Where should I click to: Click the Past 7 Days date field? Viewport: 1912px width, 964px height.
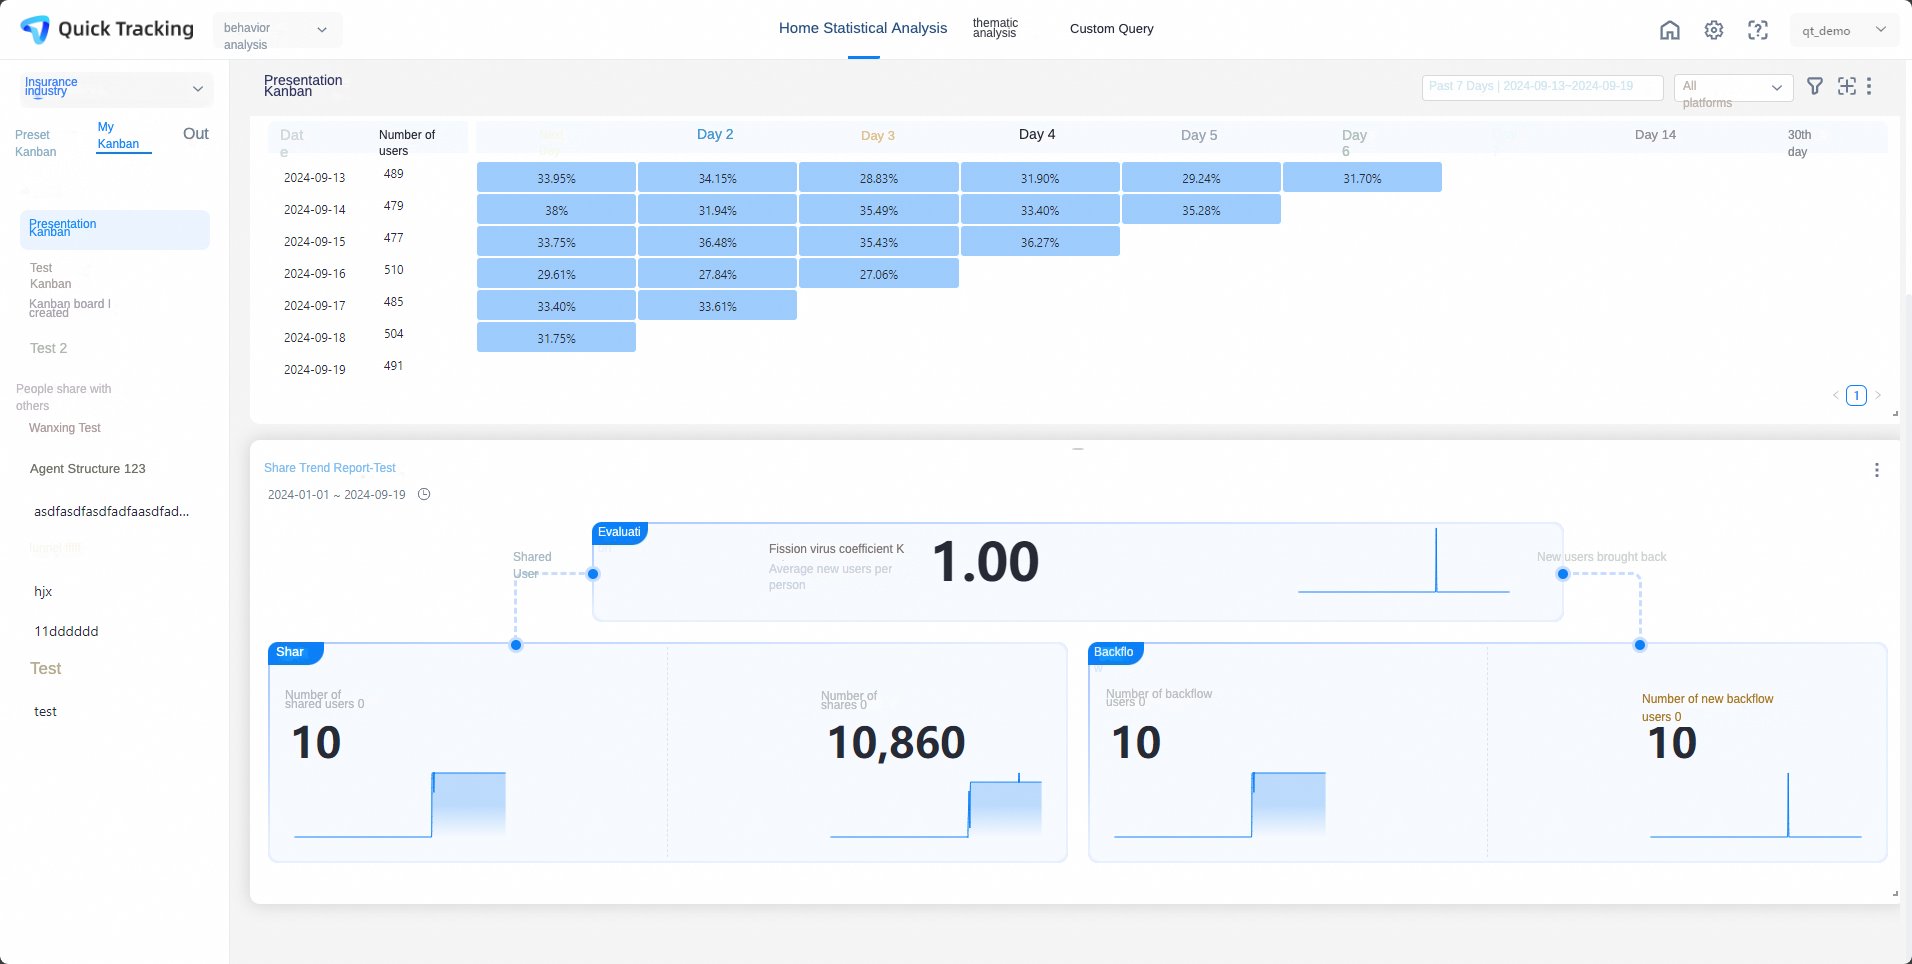coord(1542,87)
